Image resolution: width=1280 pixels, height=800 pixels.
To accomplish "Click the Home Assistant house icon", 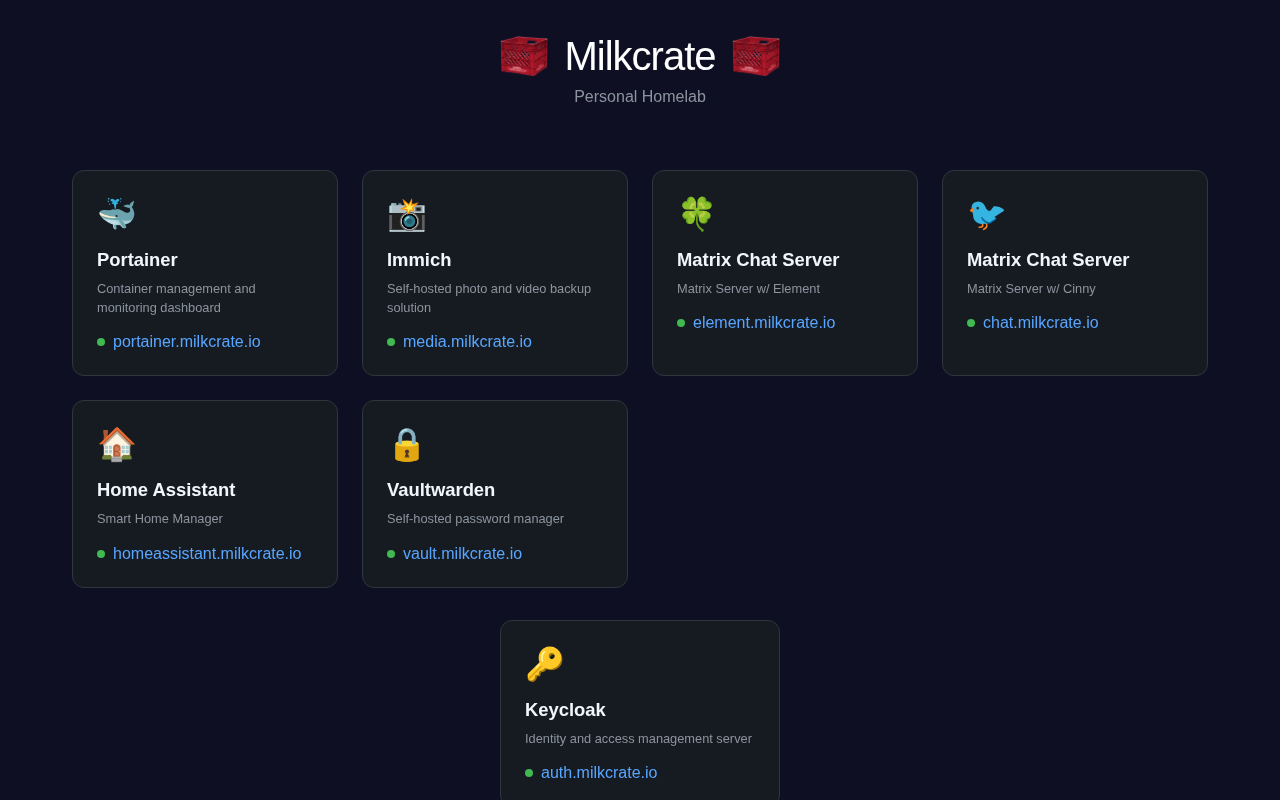I will [116, 444].
